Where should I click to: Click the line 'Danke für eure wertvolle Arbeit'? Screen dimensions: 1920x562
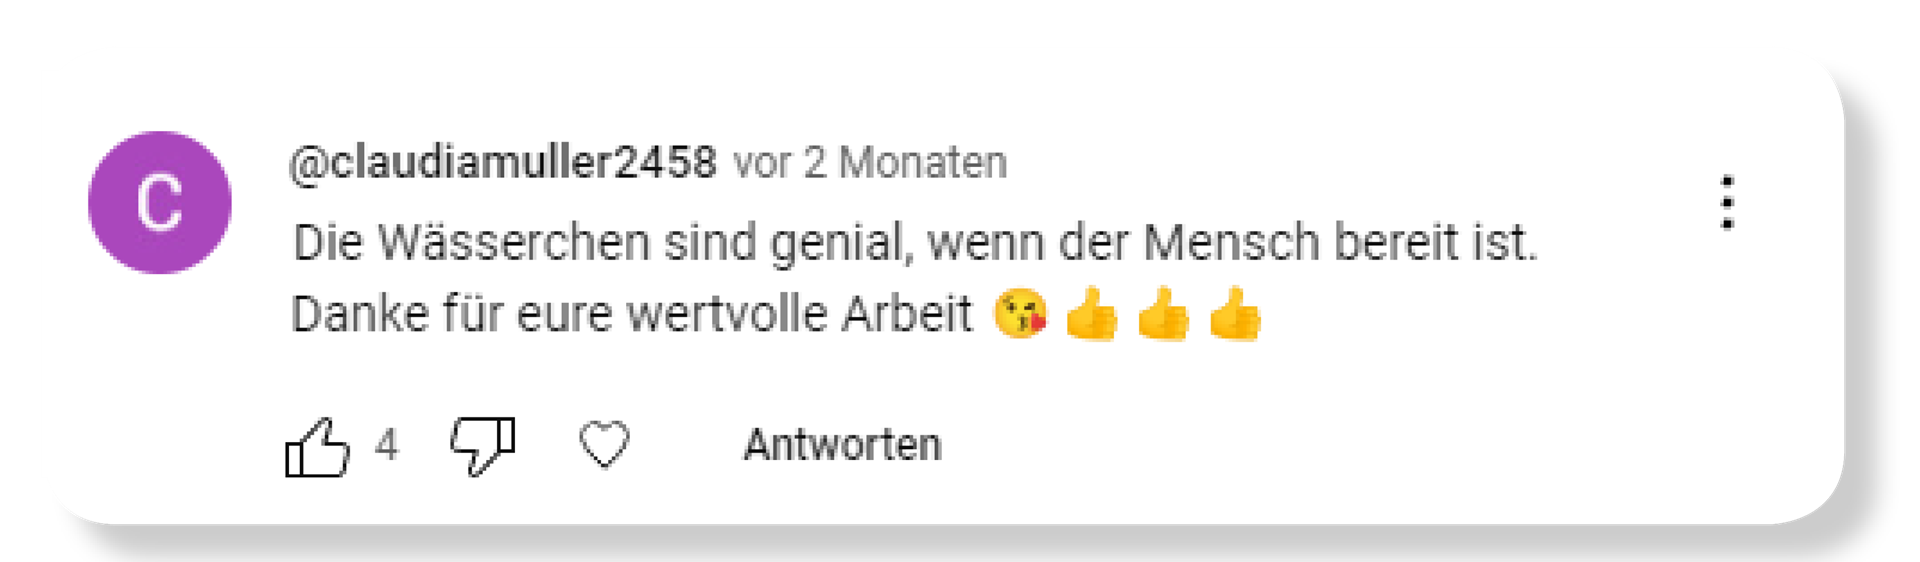(631, 314)
